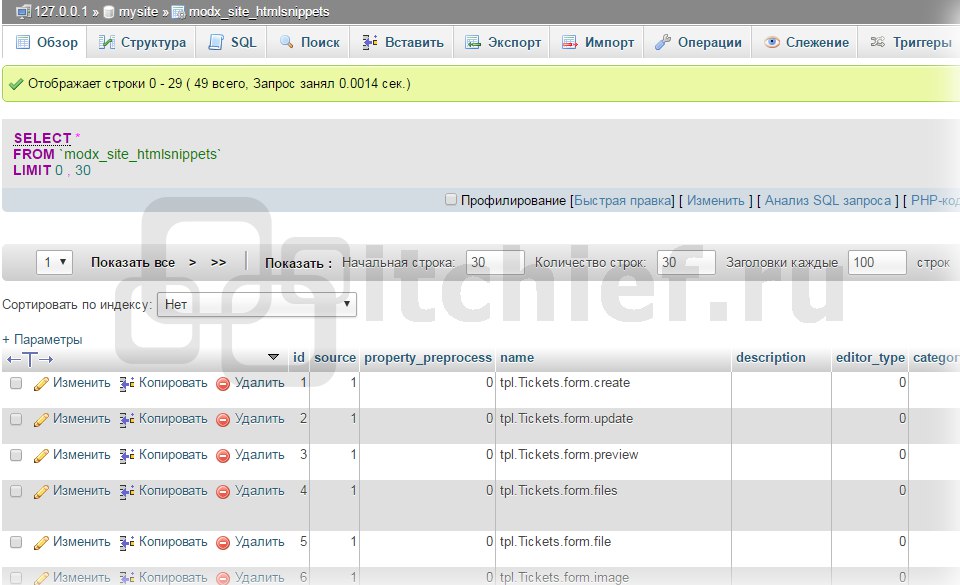Click the full texts toggle arrows icon
The image size is (960, 585).
coord(29,359)
